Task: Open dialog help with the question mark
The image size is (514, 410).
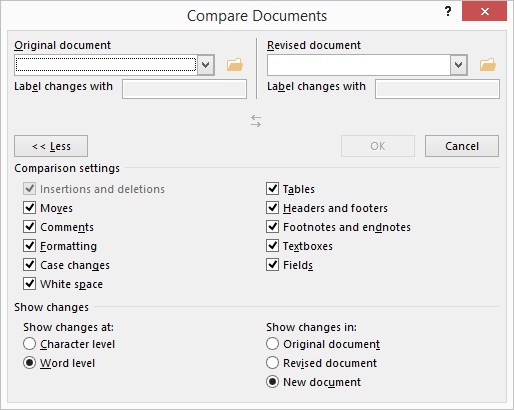Action: pos(448,12)
